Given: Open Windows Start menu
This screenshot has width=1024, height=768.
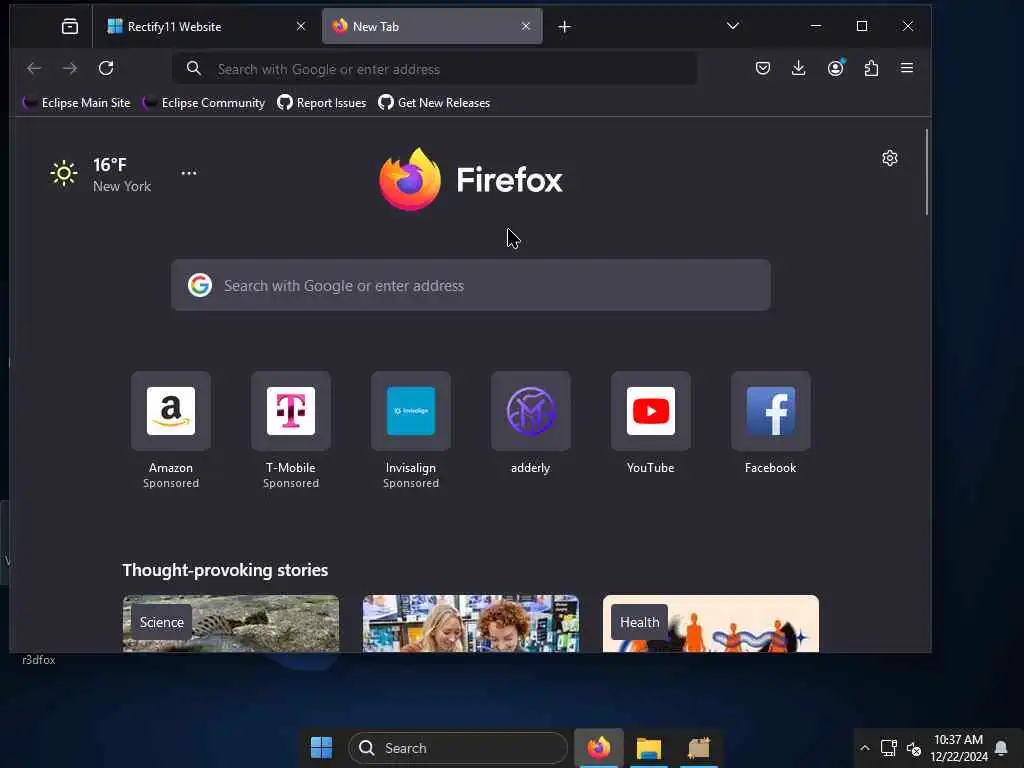Looking at the screenshot, I should coord(321,748).
